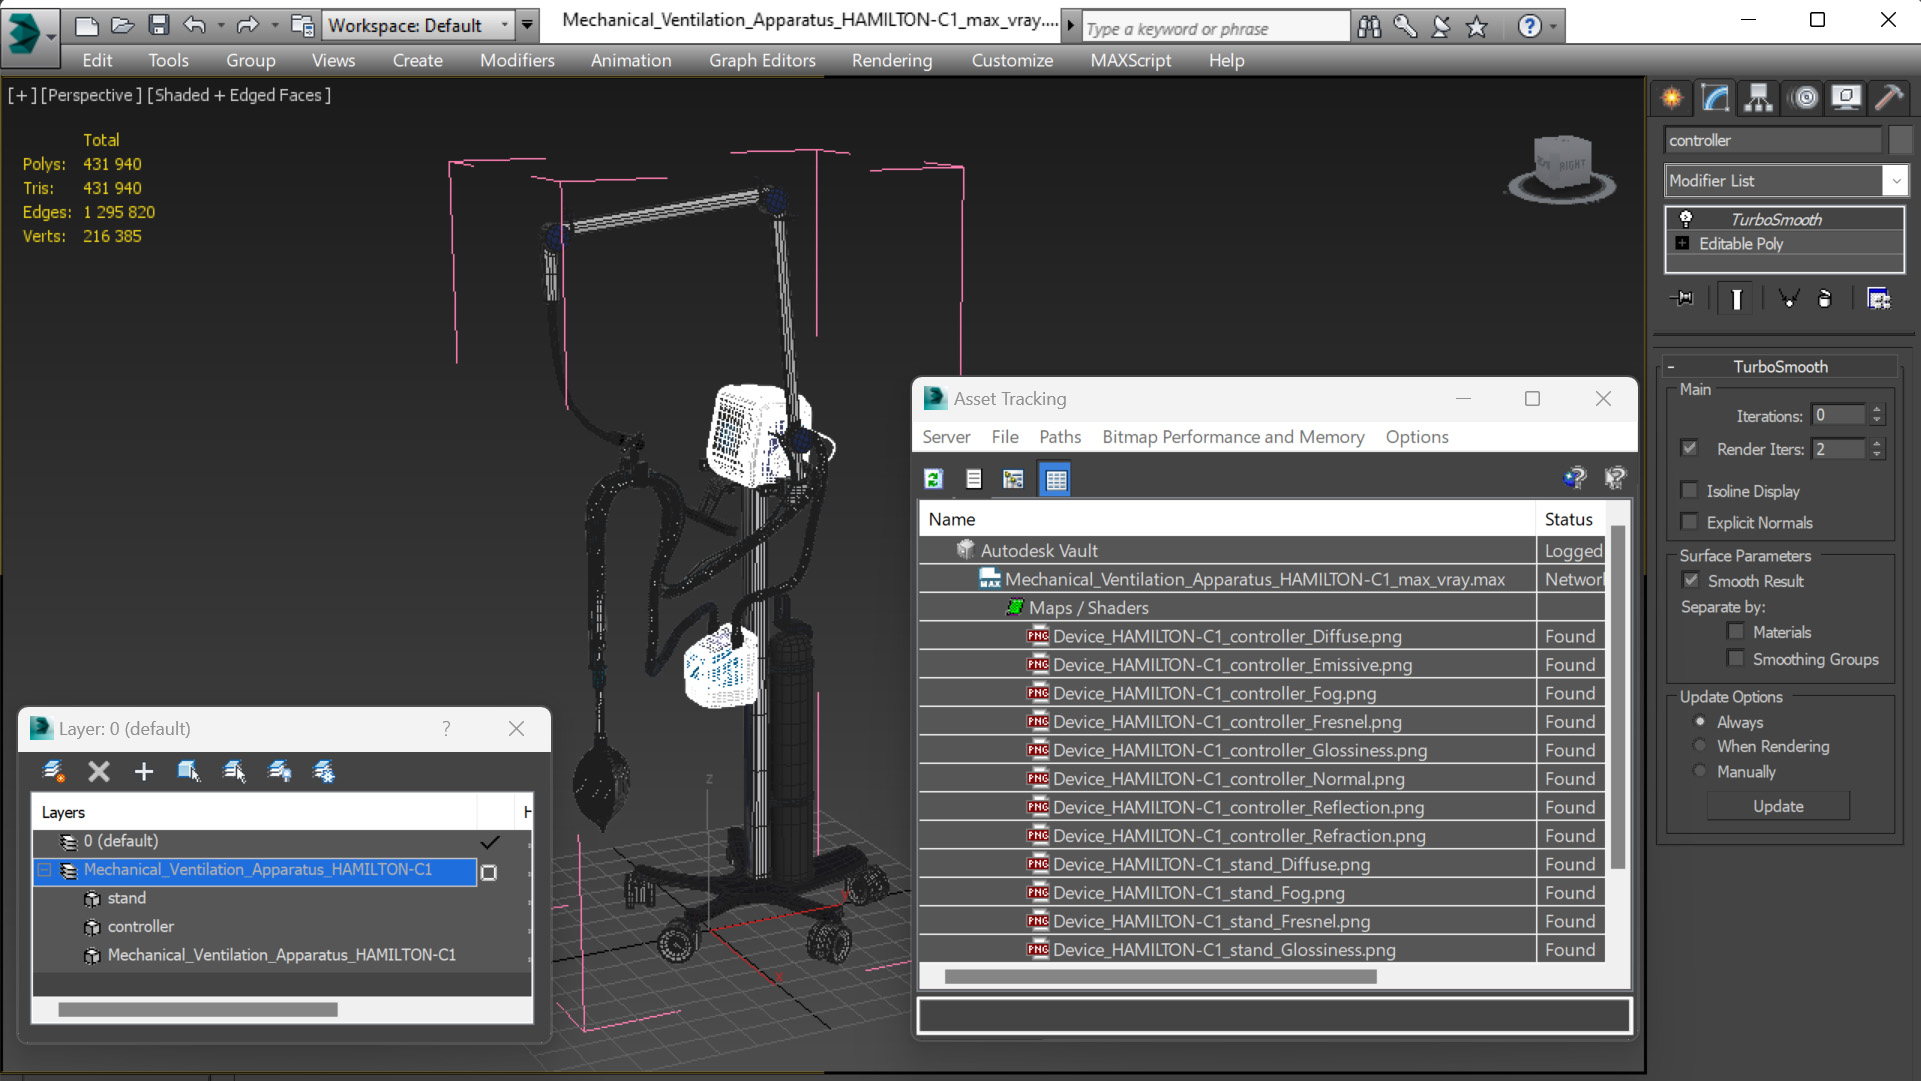Click the viewport plus [+] menu
This screenshot has width=1921, height=1081.
[x=22, y=95]
